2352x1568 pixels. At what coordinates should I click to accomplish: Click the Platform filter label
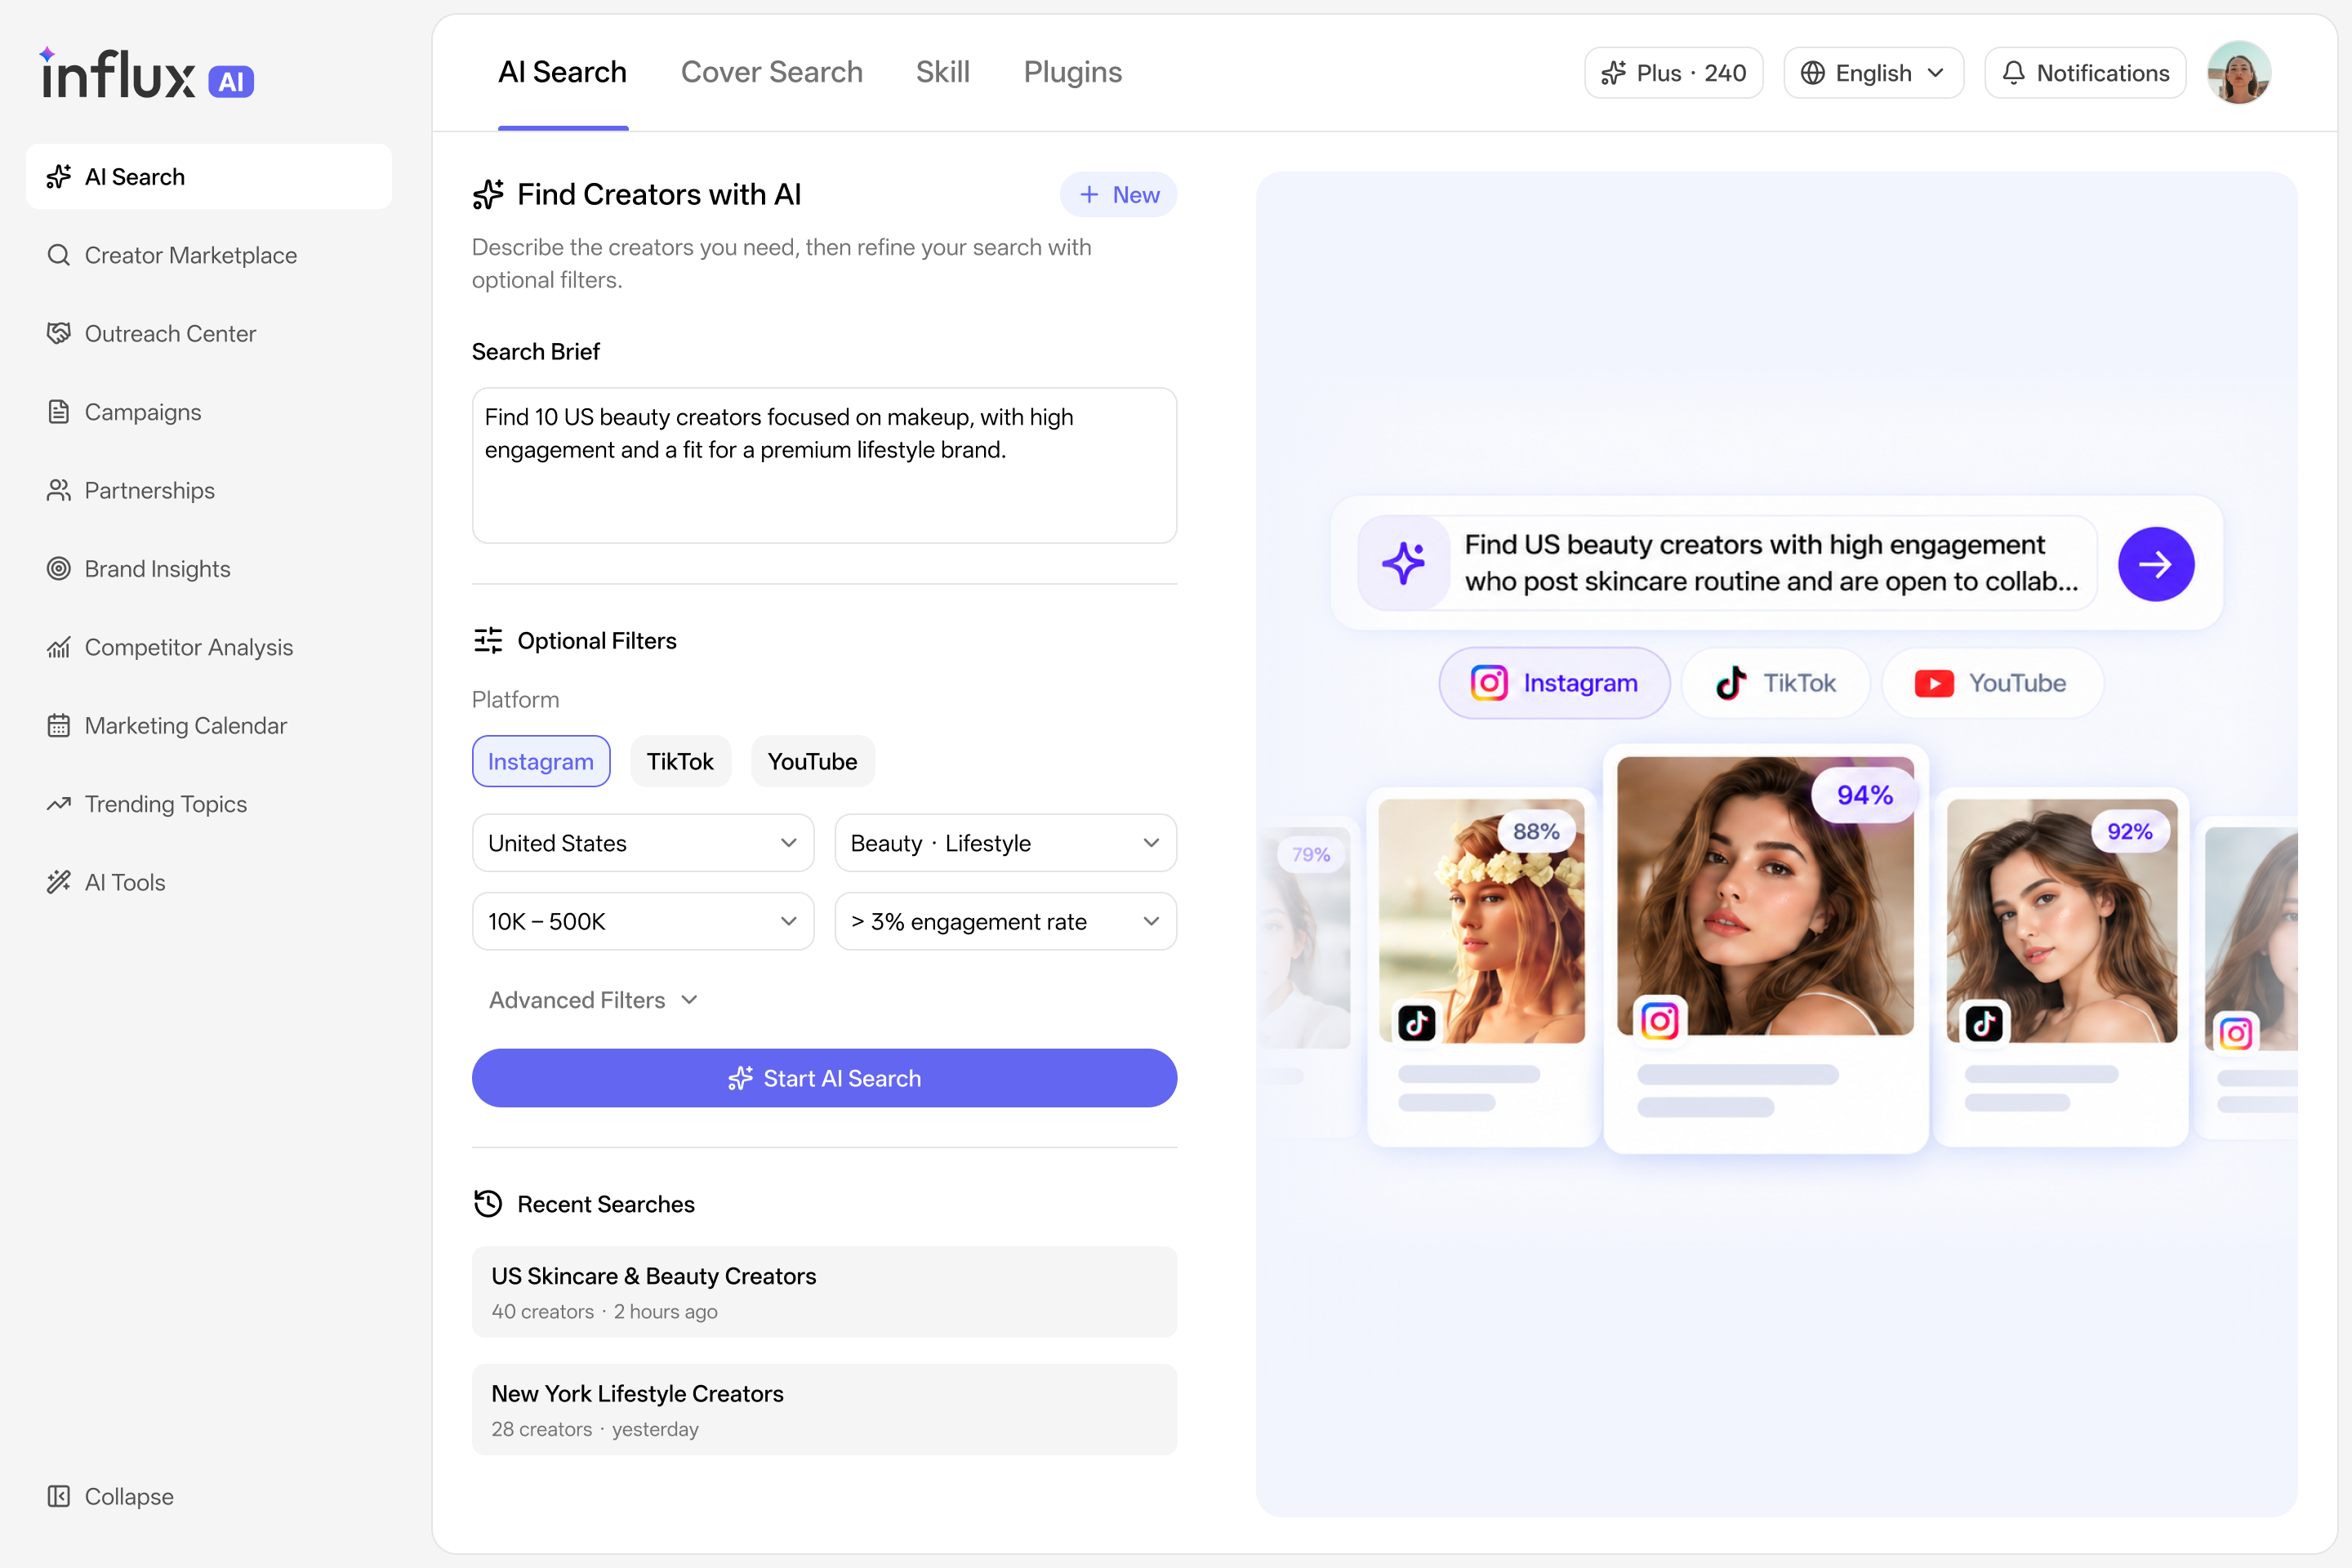[x=515, y=699]
